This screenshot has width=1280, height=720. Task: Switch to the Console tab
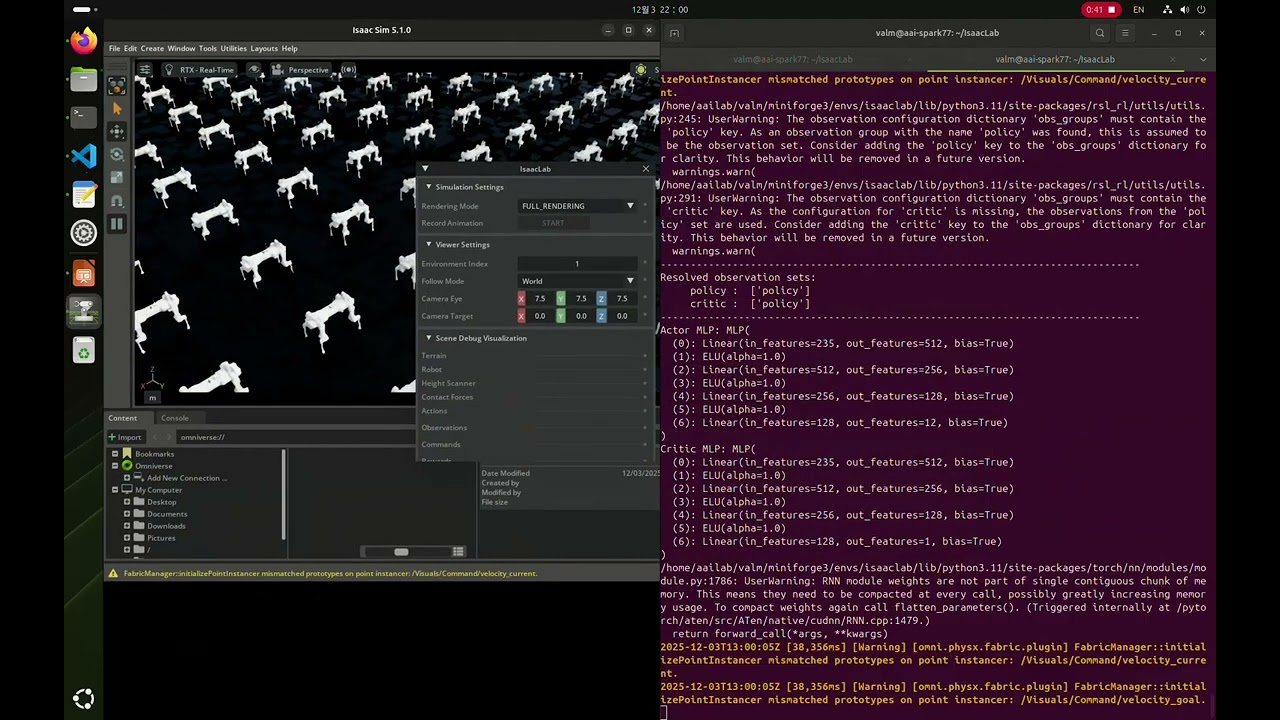pyautogui.click(x=174, y=418)
